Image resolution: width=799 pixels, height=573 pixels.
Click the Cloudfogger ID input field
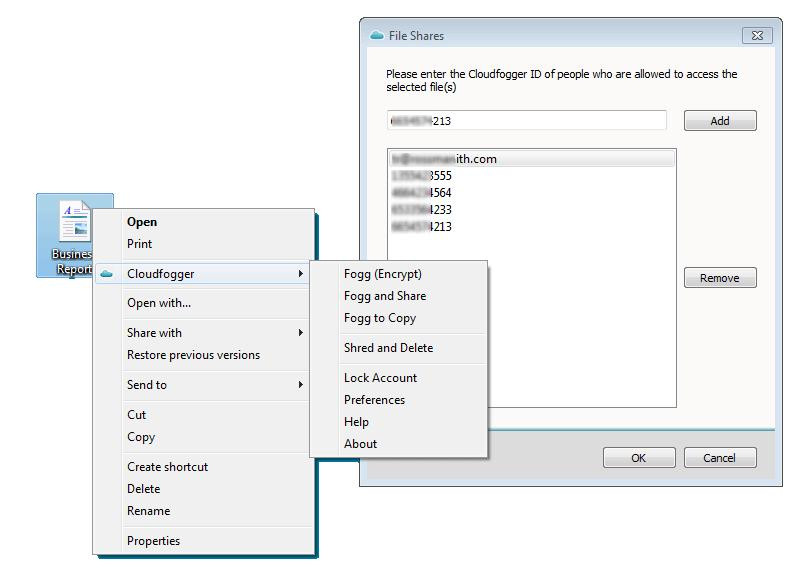[526, 121]
